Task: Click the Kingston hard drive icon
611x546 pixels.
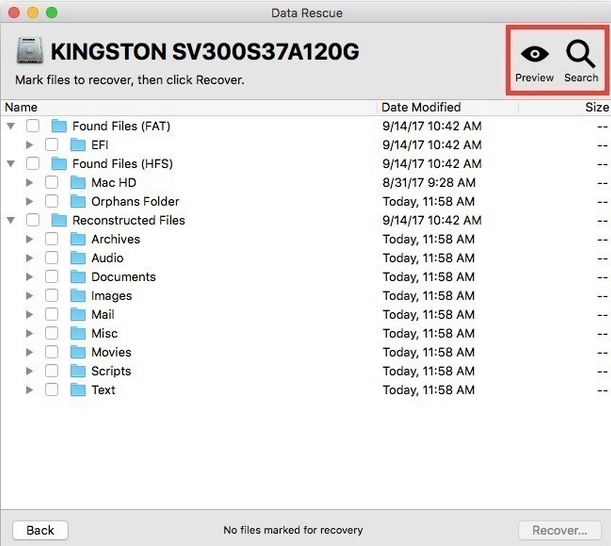Action: point(30,51)
